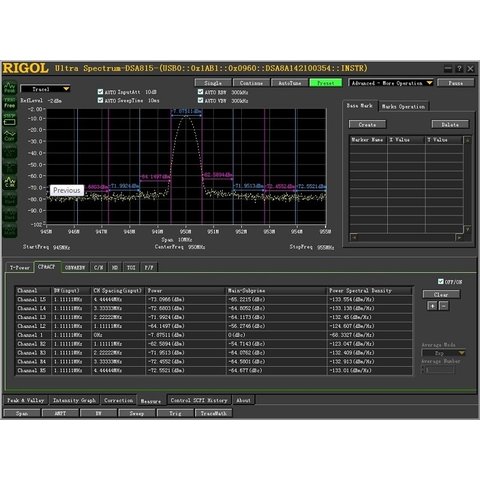
Task: Click the Peak icon in left sidebar
Action: click(x=10, y=88)
